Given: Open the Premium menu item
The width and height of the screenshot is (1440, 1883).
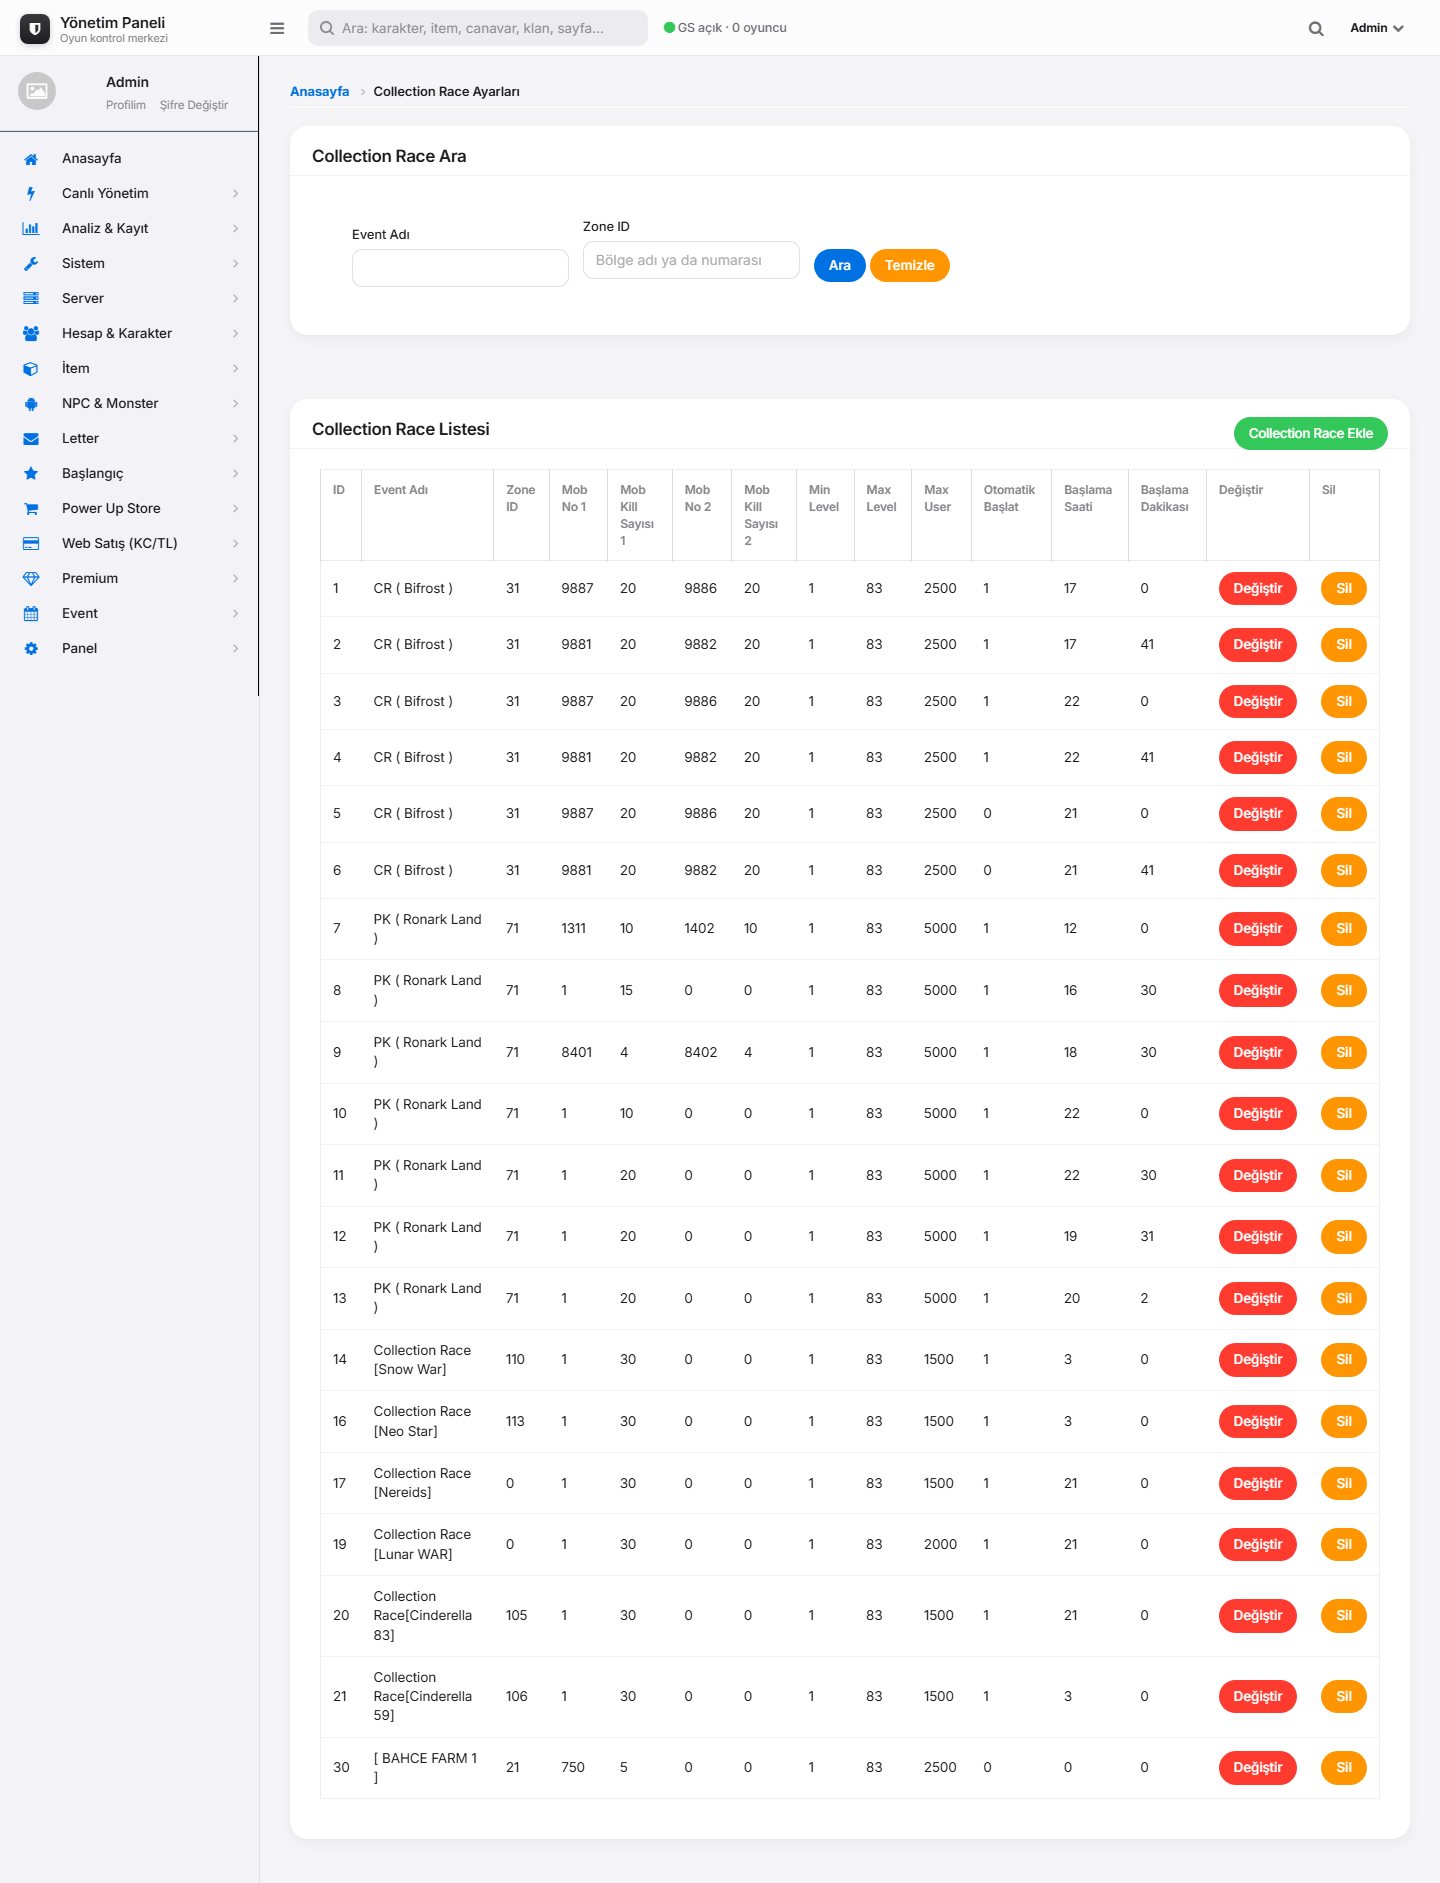Looking at the screenshot, I should 129,578.
